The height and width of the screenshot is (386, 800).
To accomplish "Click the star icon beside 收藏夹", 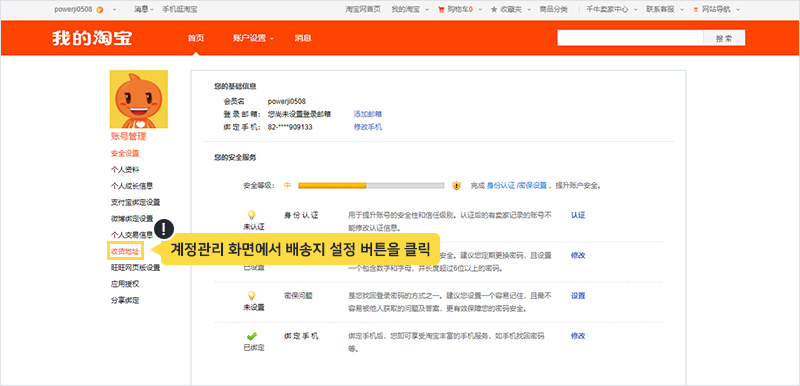I will click(x=494, y=9).
